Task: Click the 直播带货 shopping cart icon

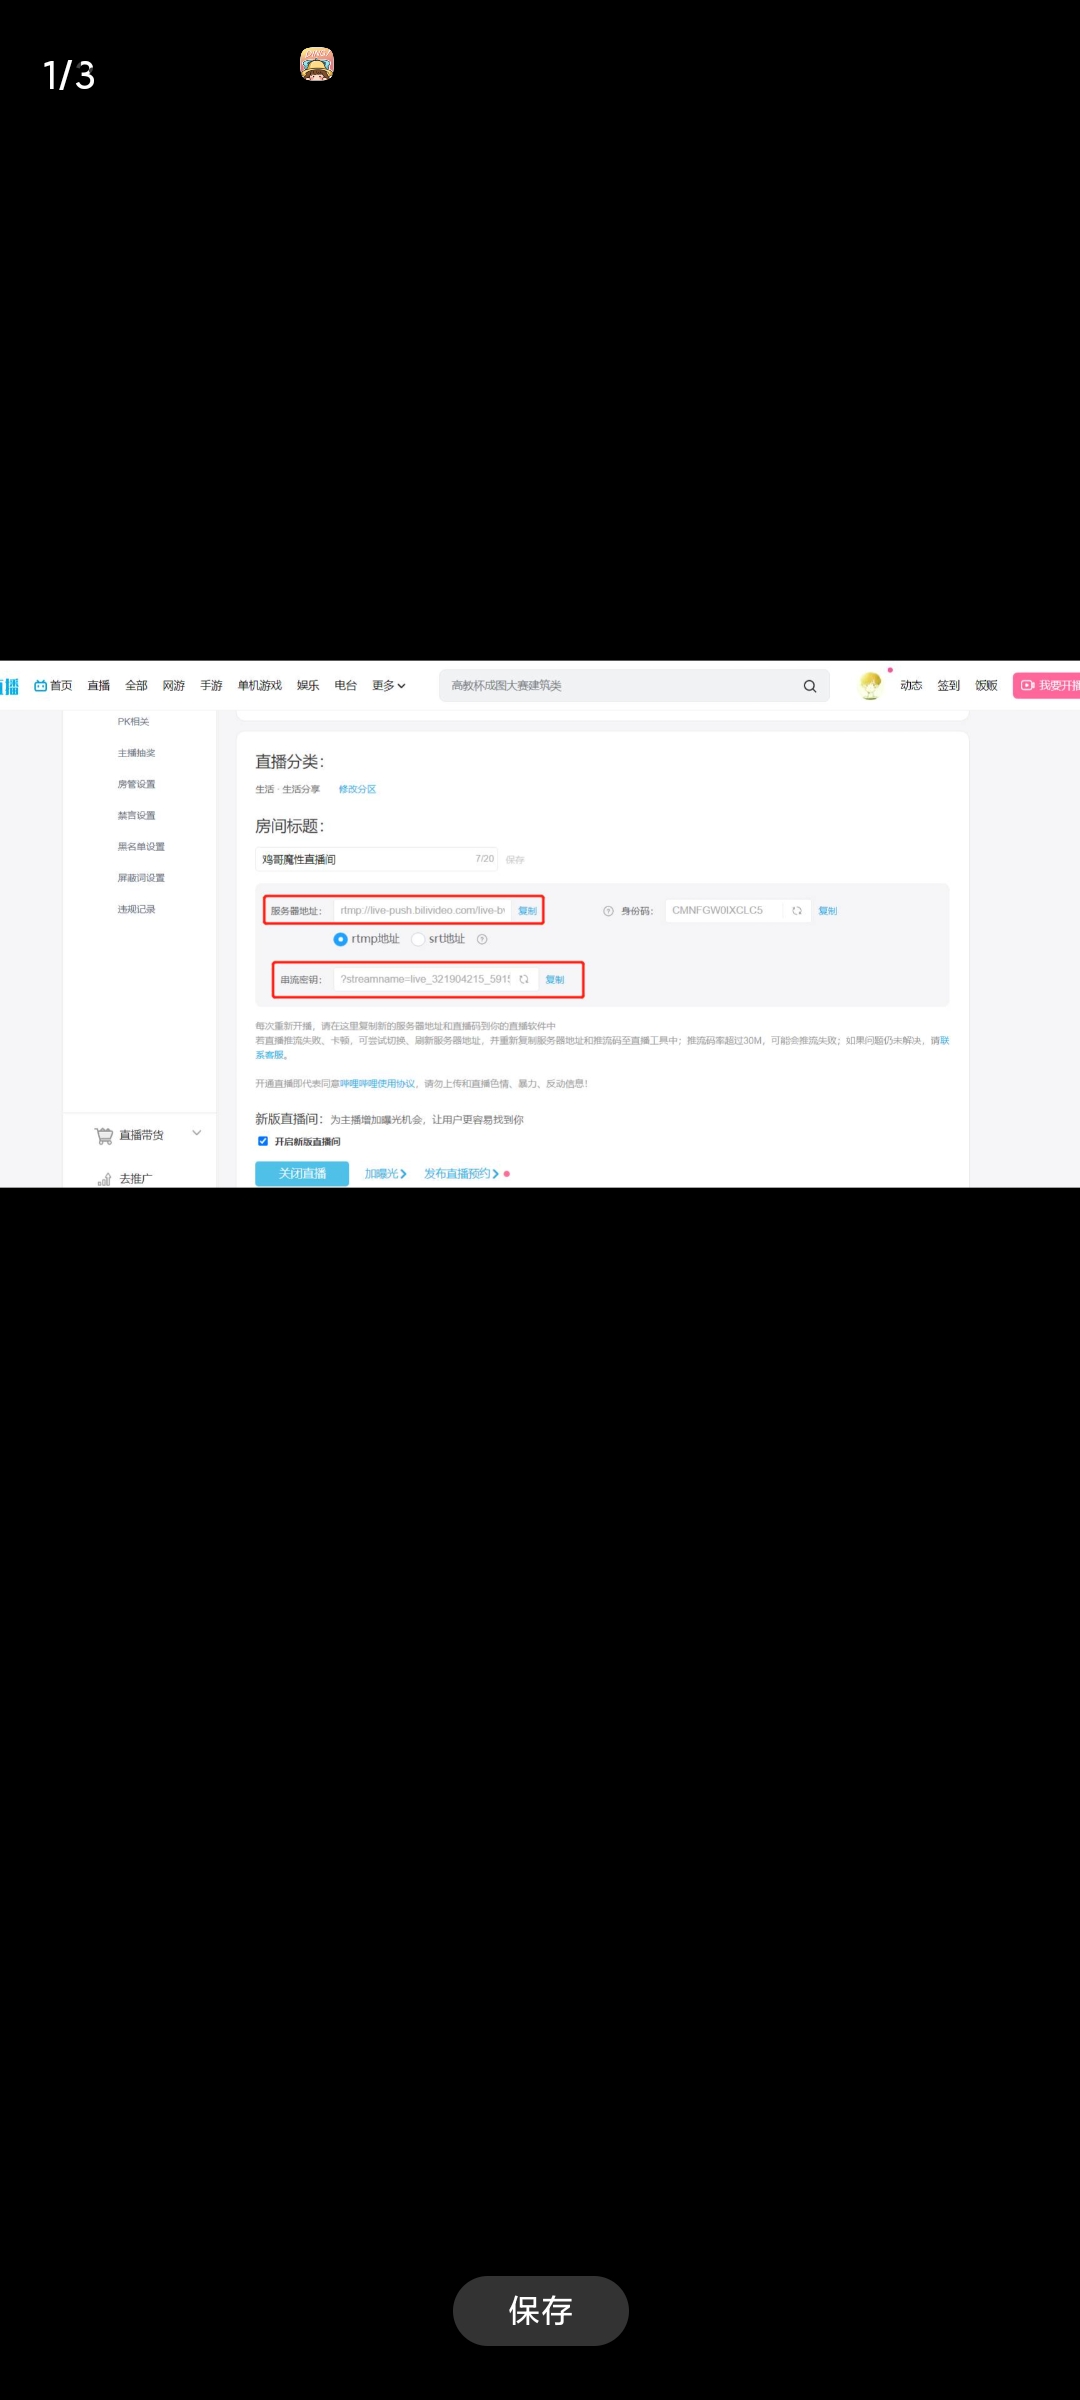Action: point(104,1136)
